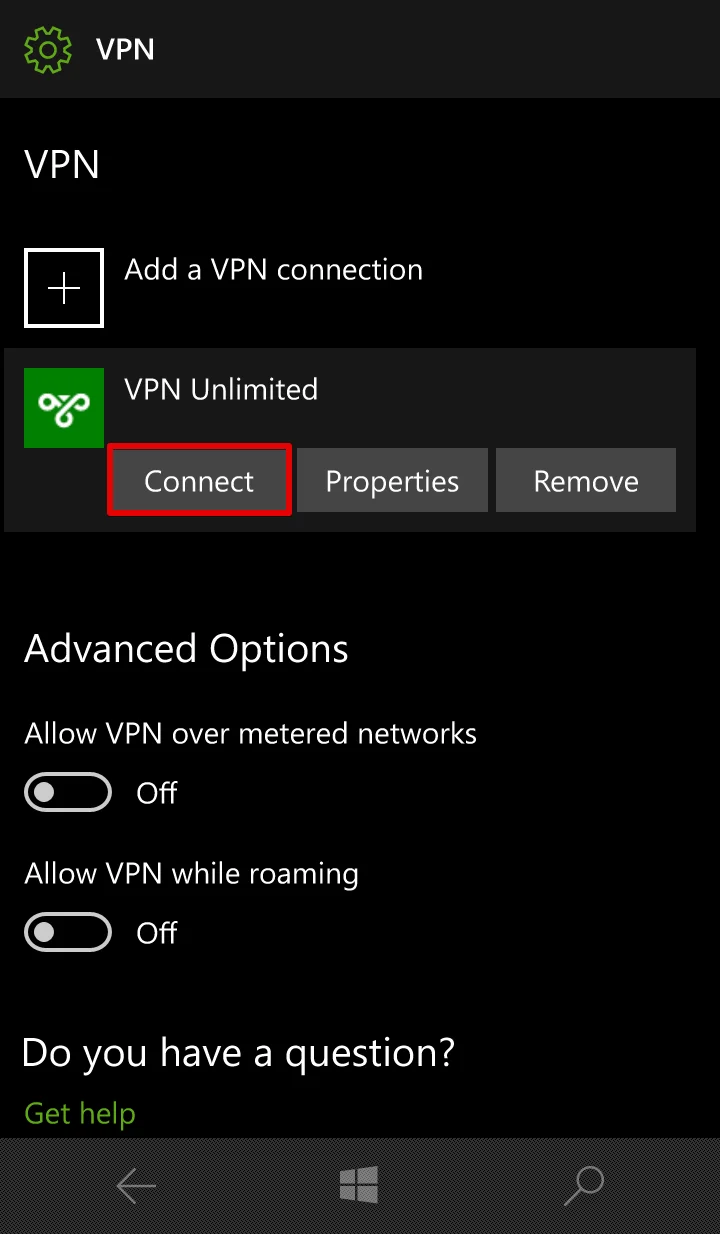Click the Advanced Options heading
This screenshot has width=720, height=1234.
coord(186,649)
